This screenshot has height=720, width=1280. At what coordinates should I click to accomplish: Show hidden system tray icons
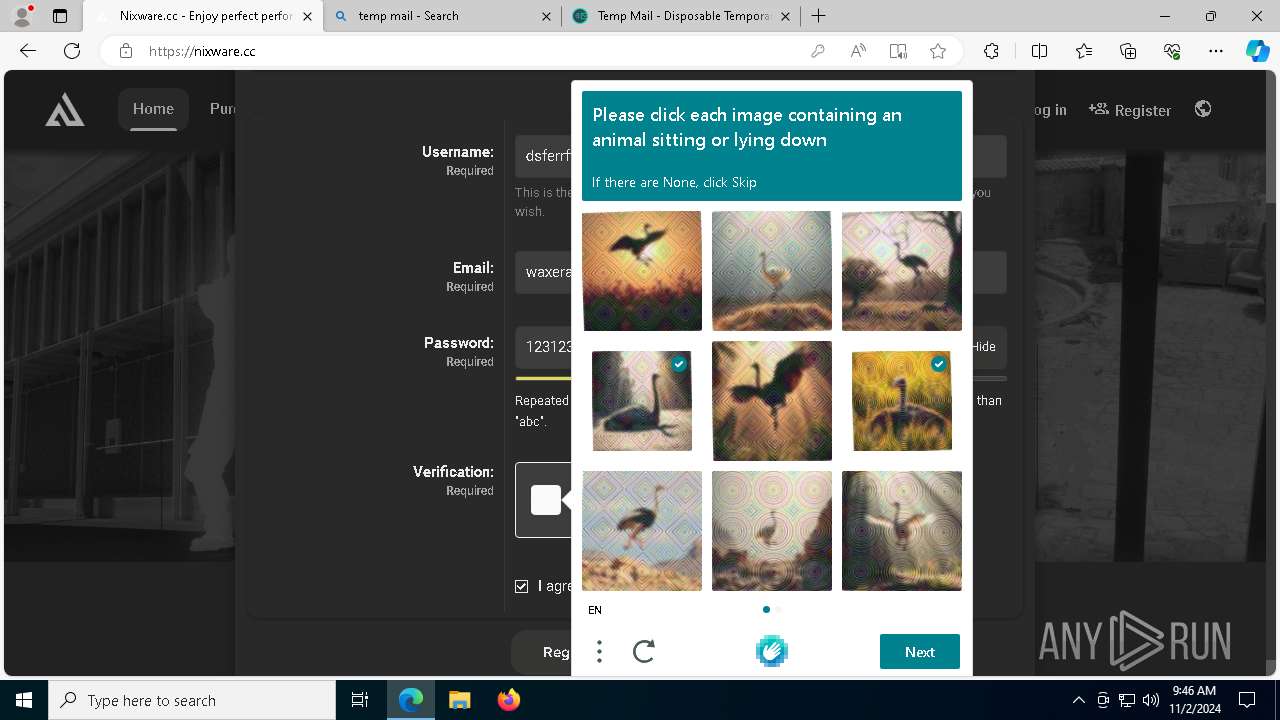pos(1078,700)
